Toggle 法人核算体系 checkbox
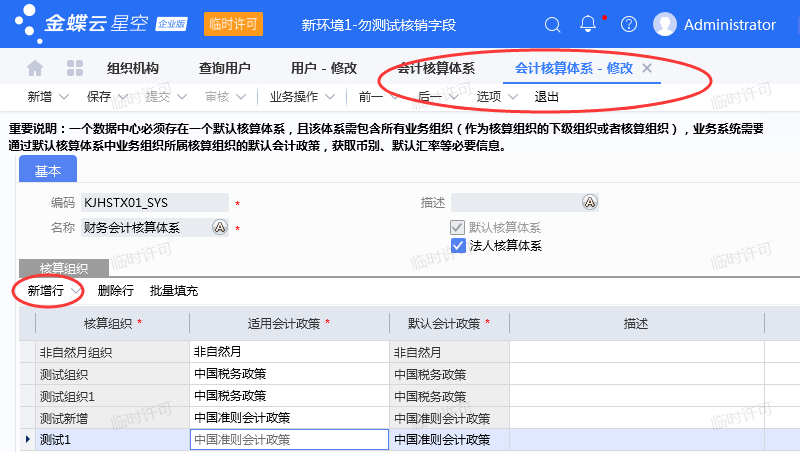This screenshot has height=452, width=800. pos(458,245)
